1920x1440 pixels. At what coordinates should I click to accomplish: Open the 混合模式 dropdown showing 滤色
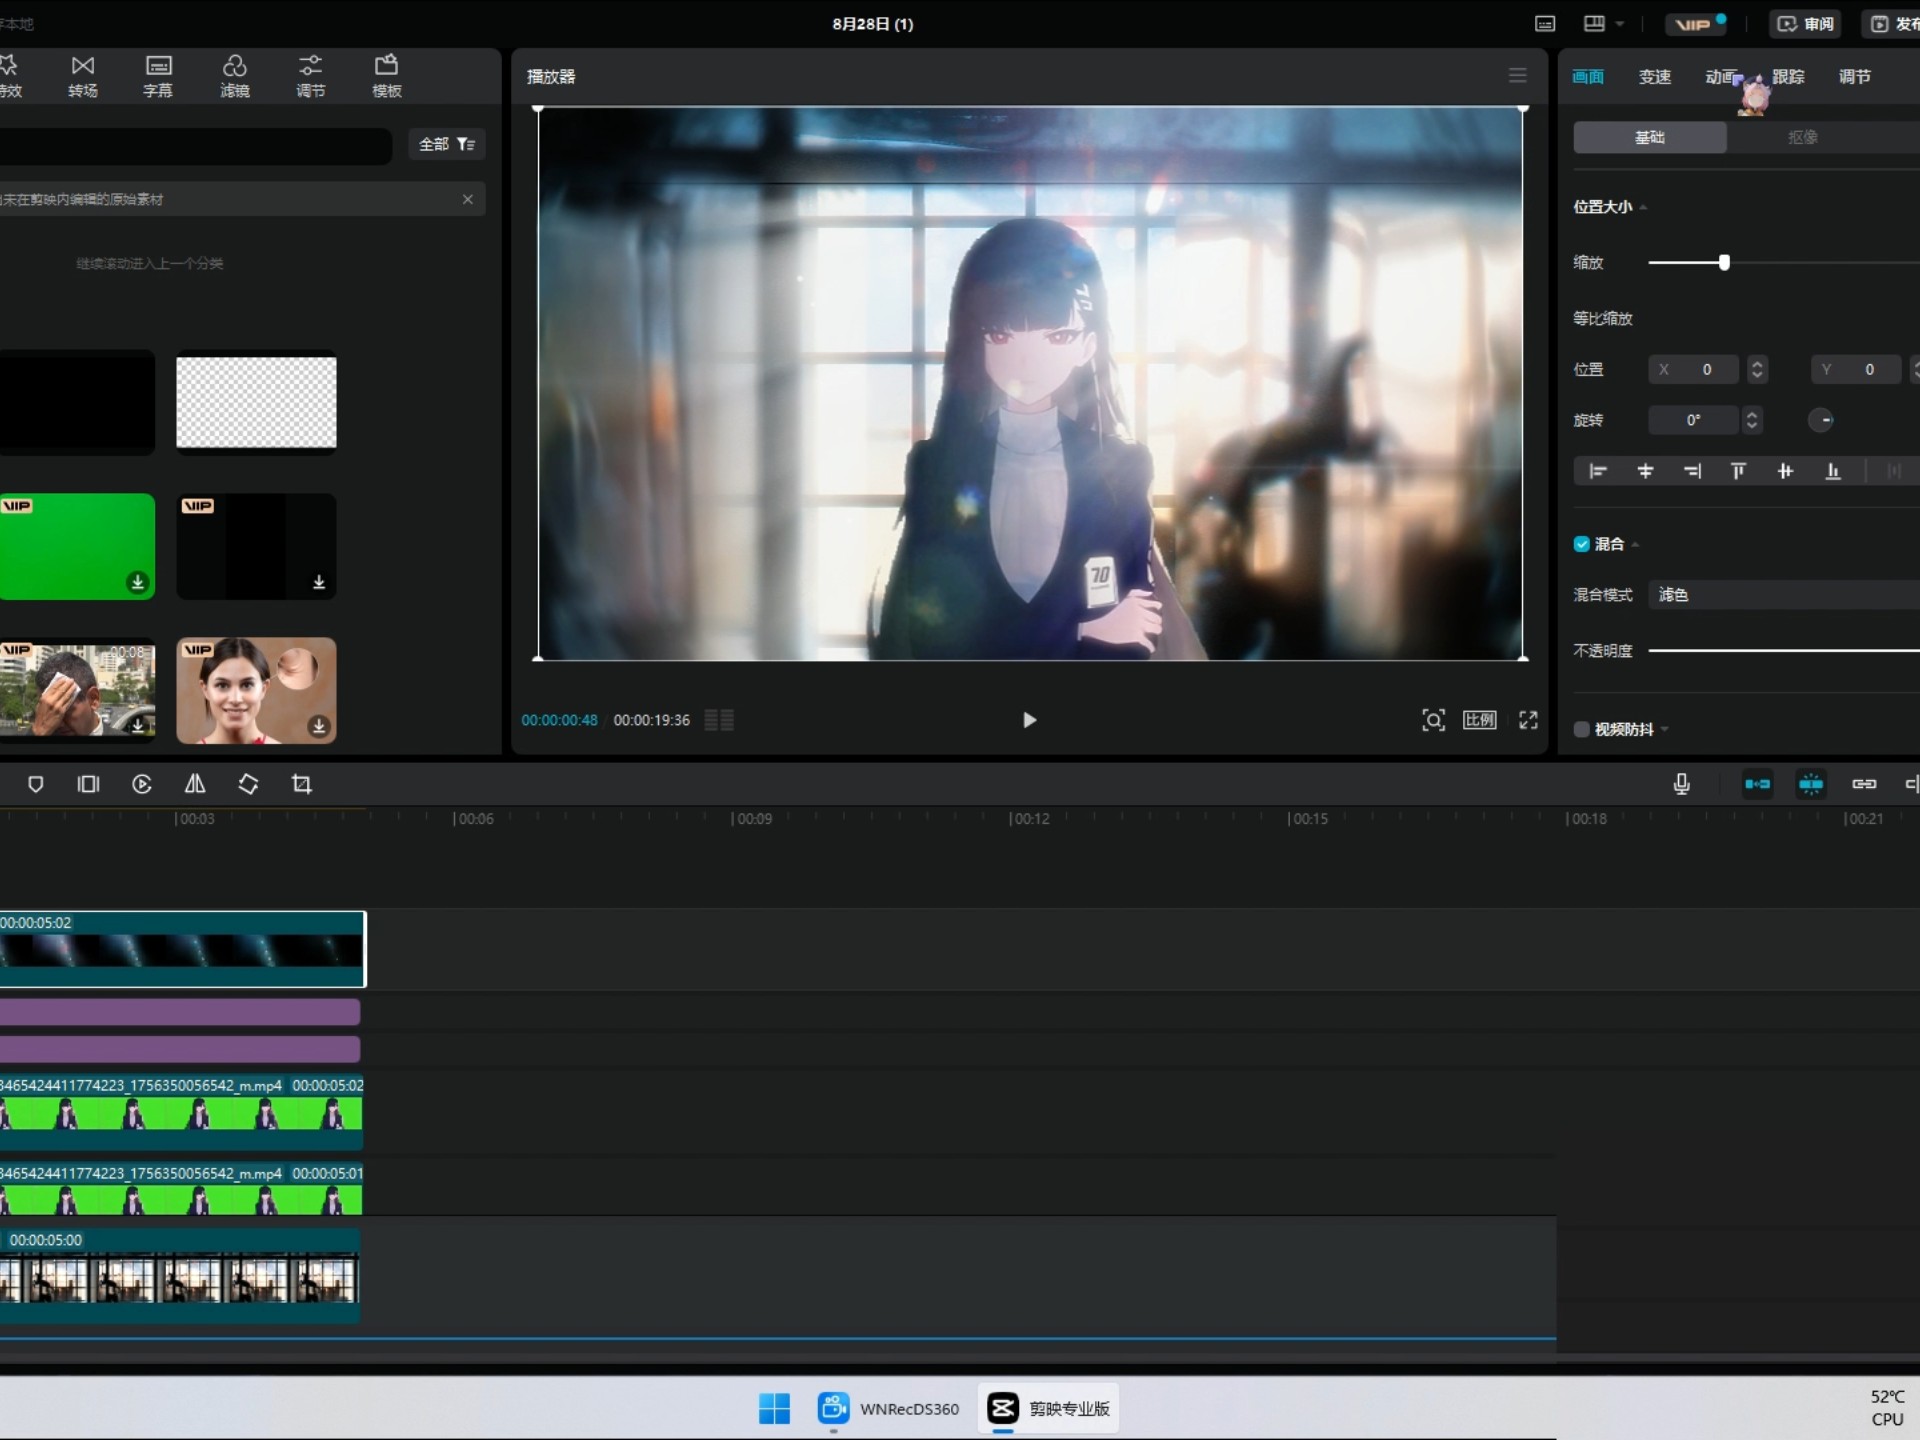pyautogui.click(x=1784, y=595)
